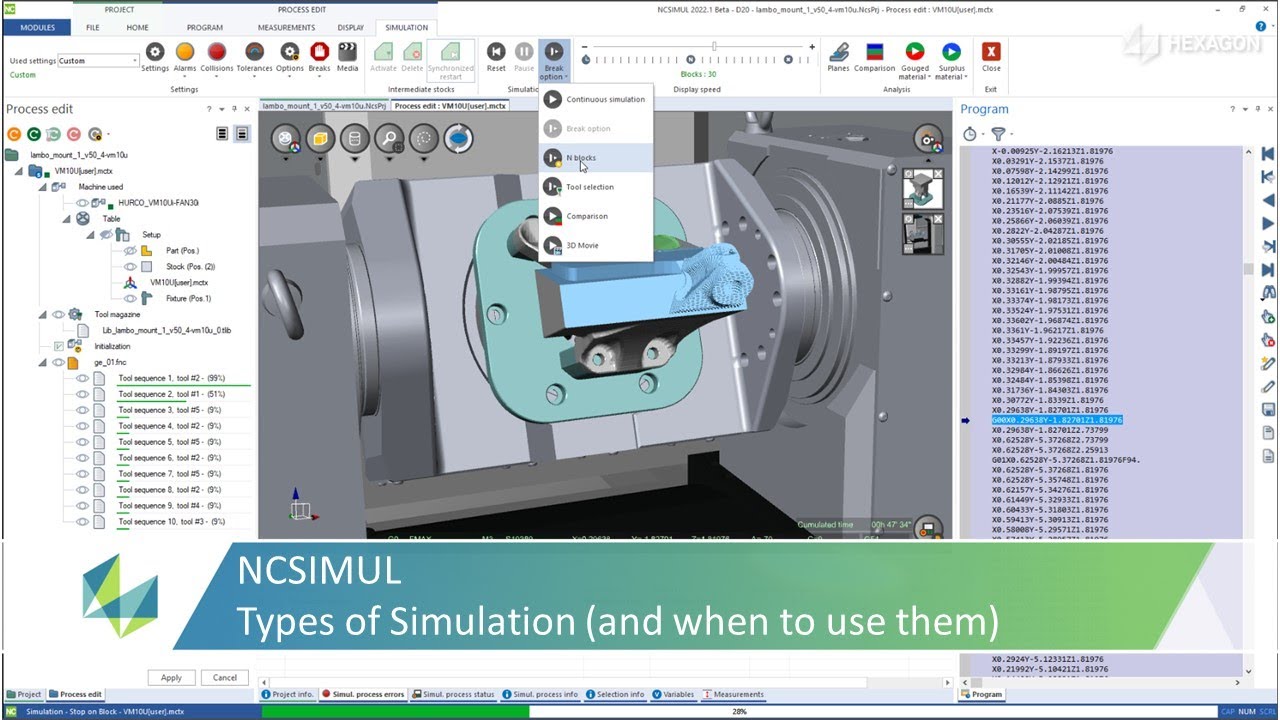Switch to the PROGRAM ribbon tab
Screen dimensions: 1280x720
205,28
